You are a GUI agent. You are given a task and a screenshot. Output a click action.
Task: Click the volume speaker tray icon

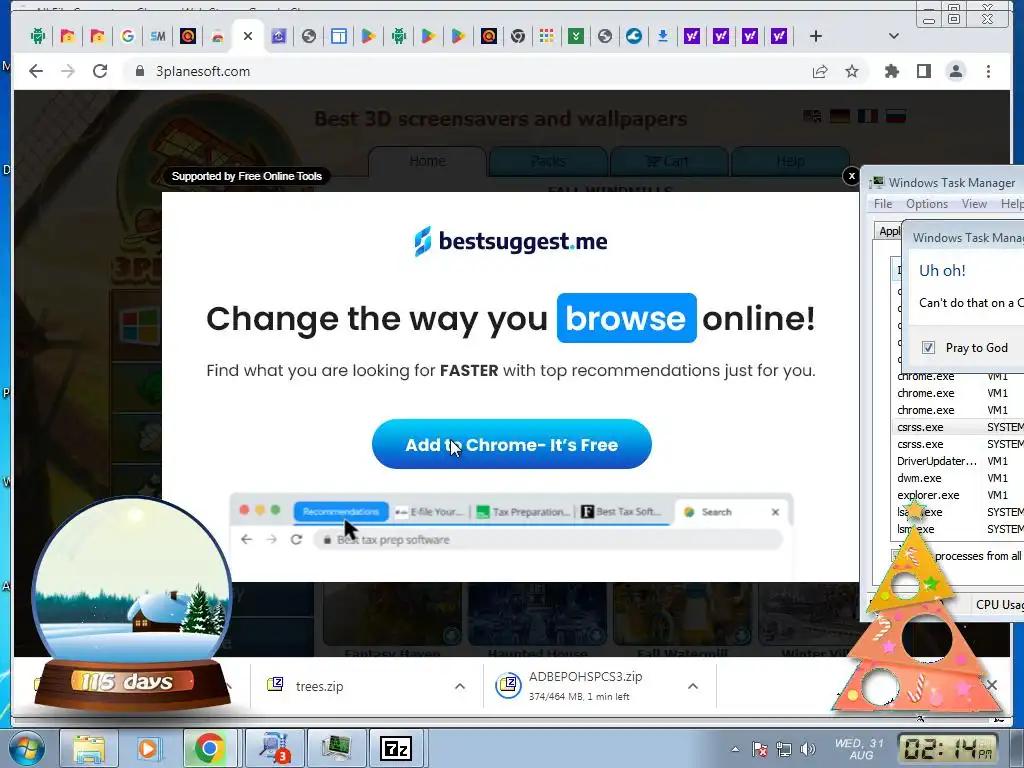point(808,749)
